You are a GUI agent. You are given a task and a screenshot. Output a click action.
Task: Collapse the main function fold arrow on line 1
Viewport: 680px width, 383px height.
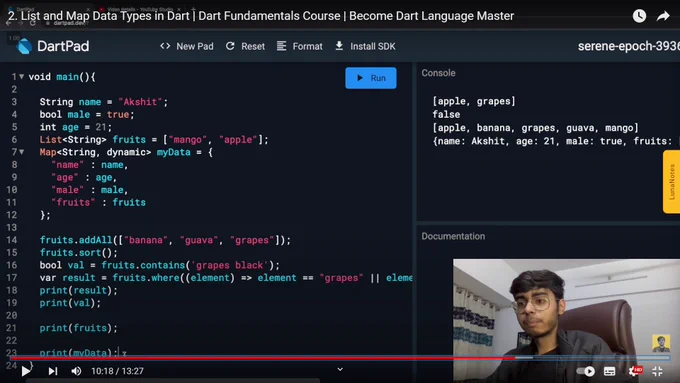pos(21,76)
